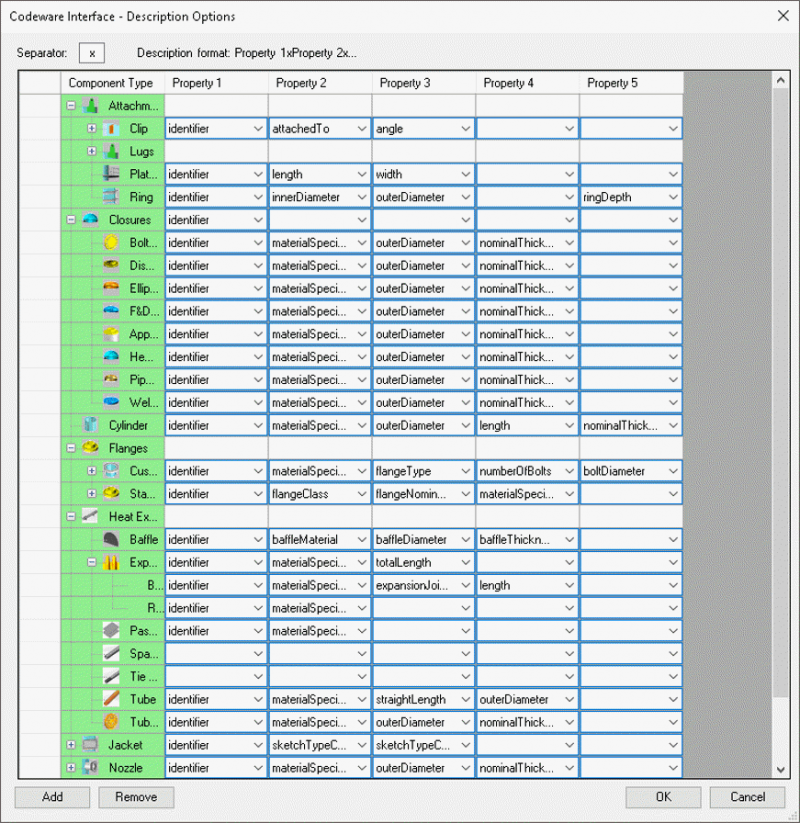Open Baffle Property 2 baffleMaterial dropdown
This screenshot has width=800, height=823.
click(x=361, y=540)
